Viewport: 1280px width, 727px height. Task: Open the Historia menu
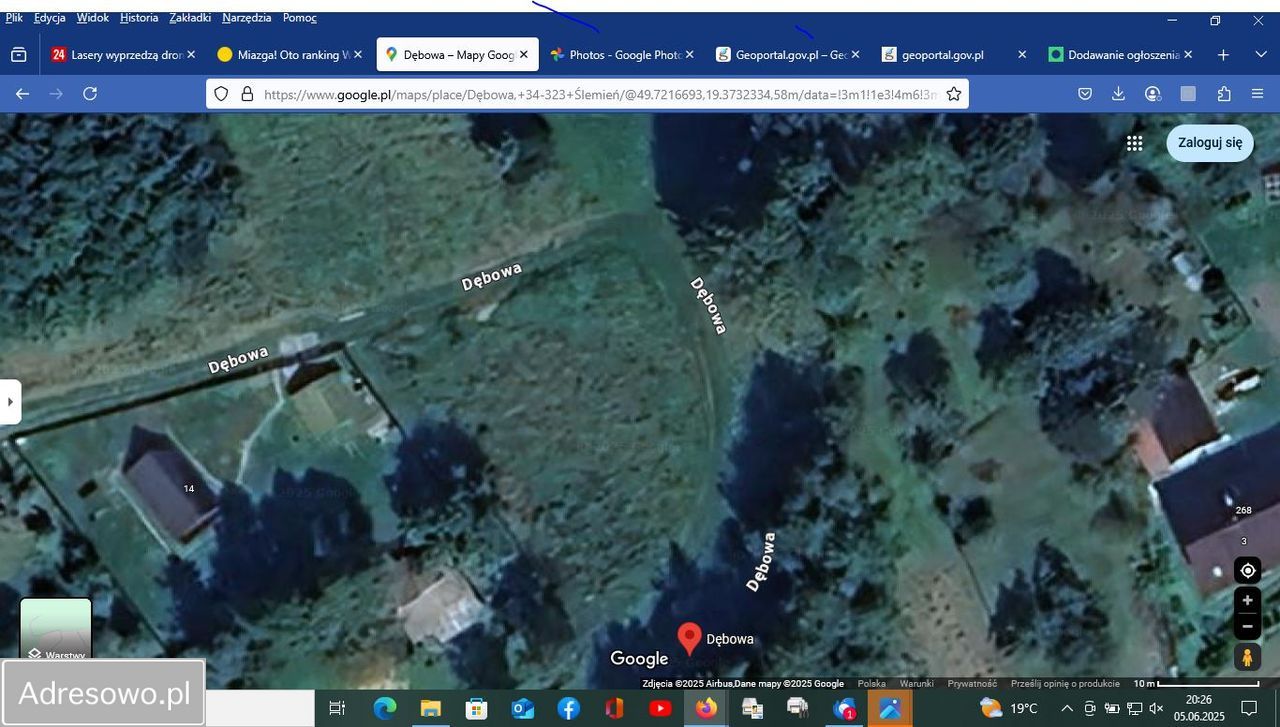pos(139,18)
